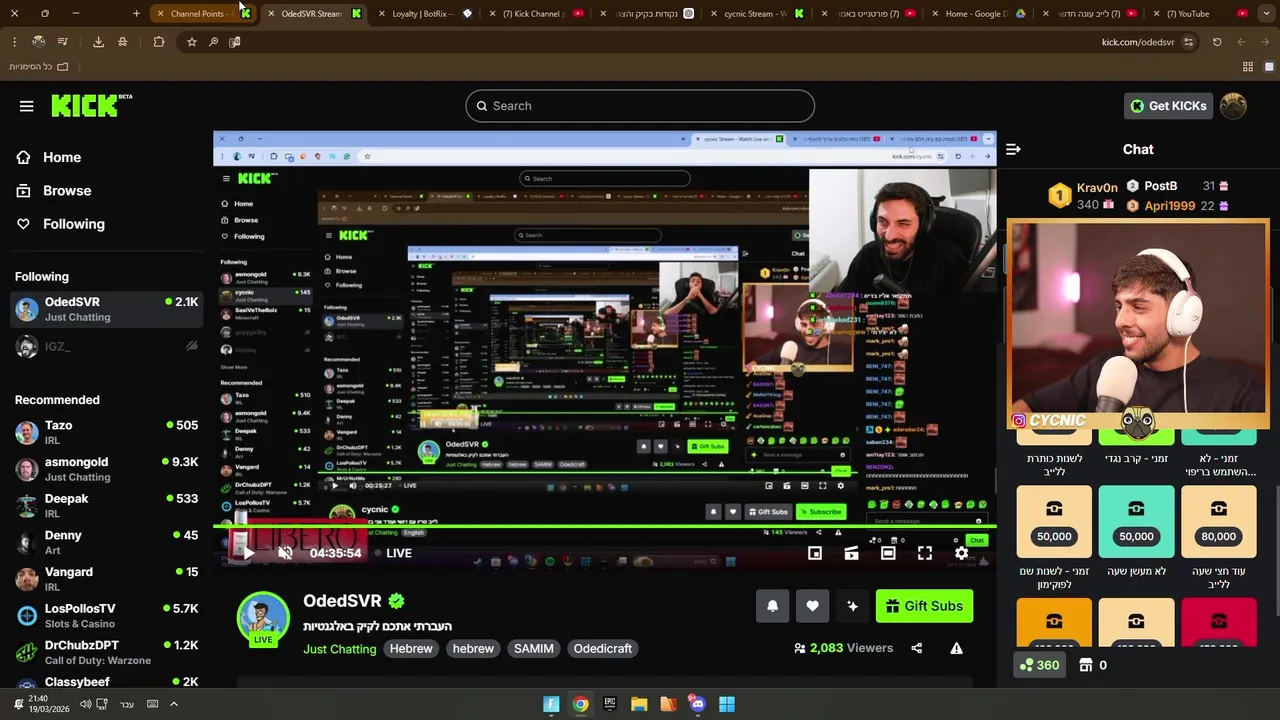Viewport: 1280px width, 720px height.
Task: Click the channel points 360 balance
Action: click(1039, 665)
